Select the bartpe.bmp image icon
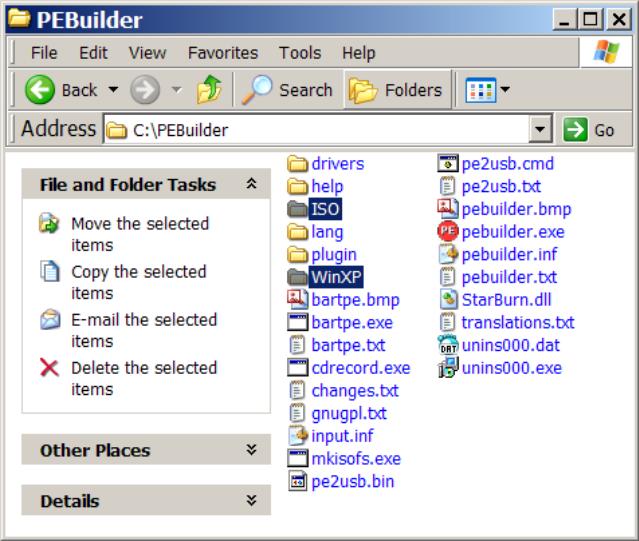639x541 pixels. [297, 299]
